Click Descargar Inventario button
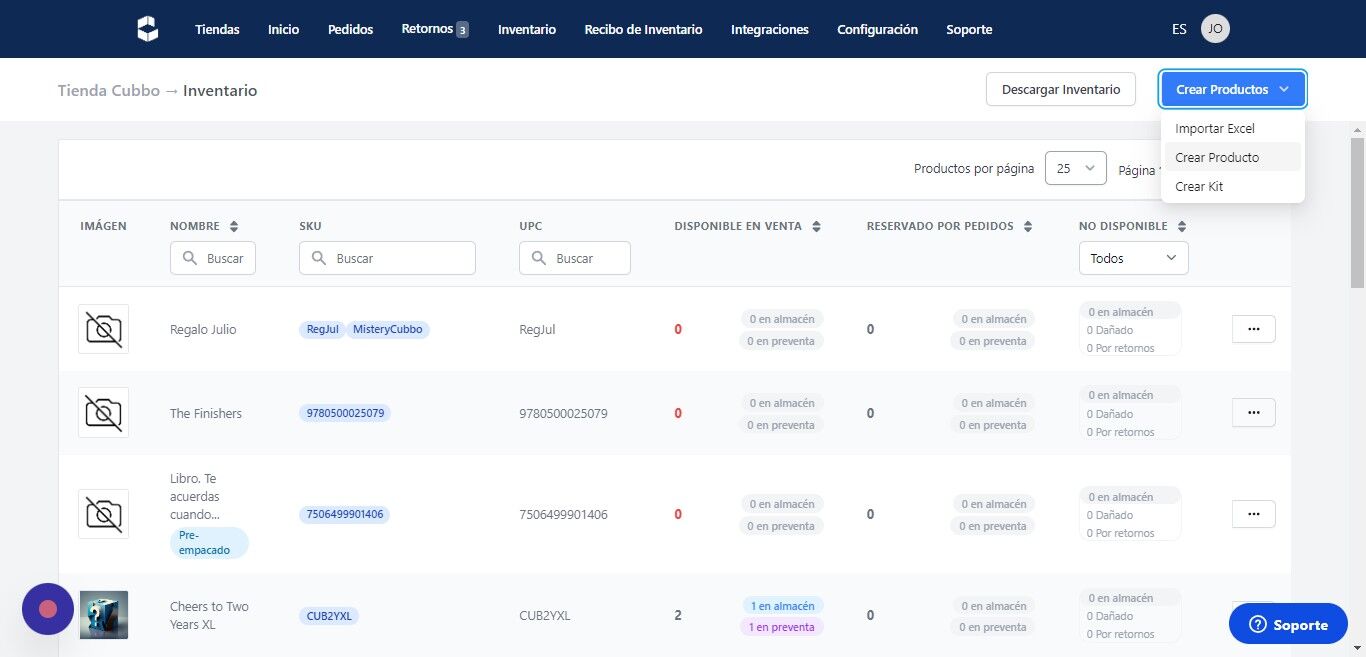 [x=1061, y=89]
